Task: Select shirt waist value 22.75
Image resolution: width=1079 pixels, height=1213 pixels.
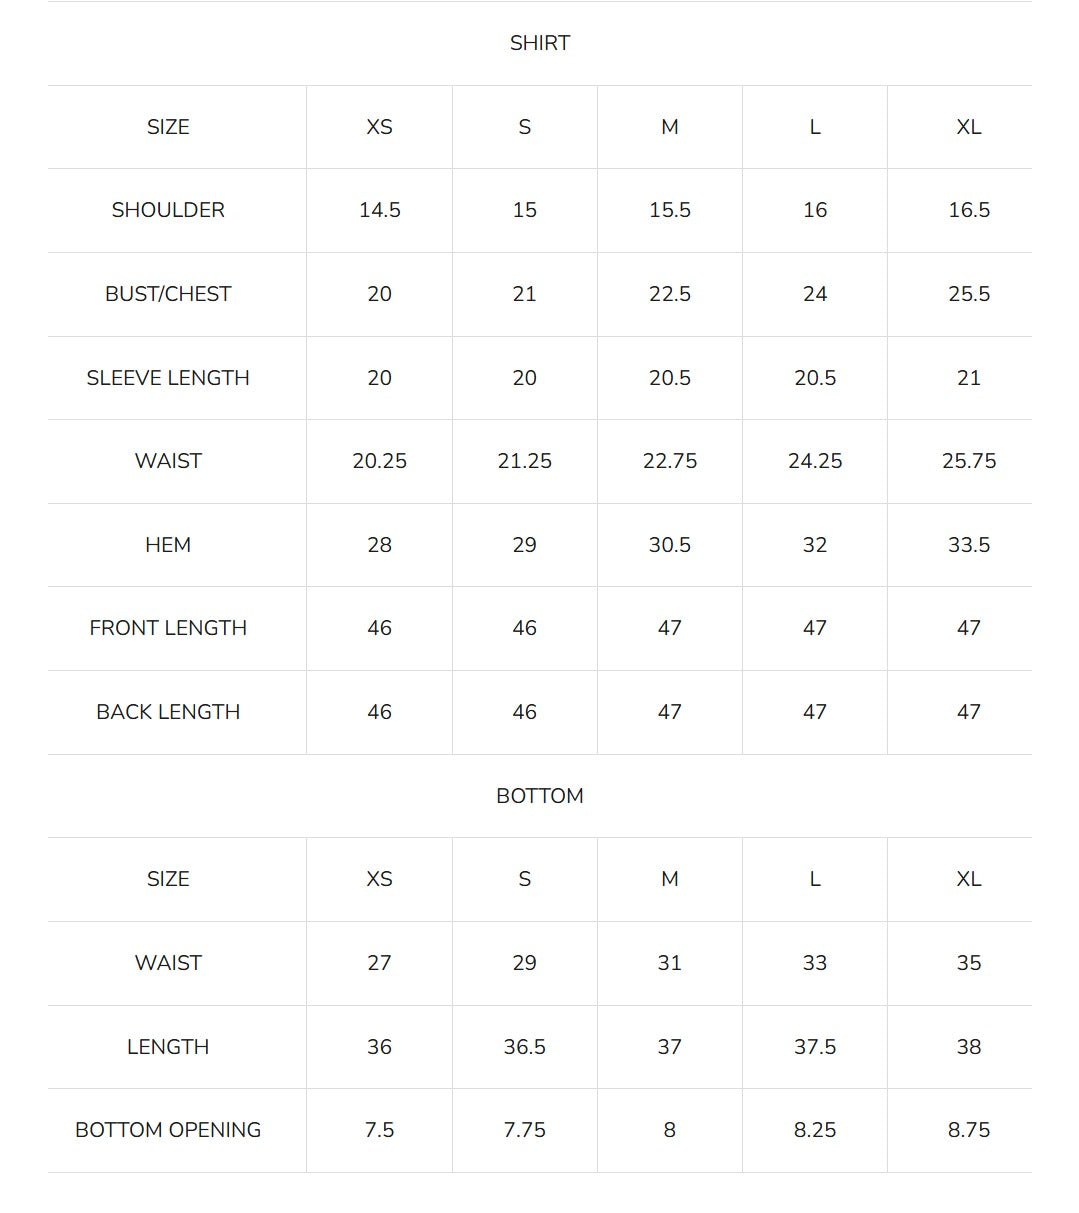Action: point(670,461)
